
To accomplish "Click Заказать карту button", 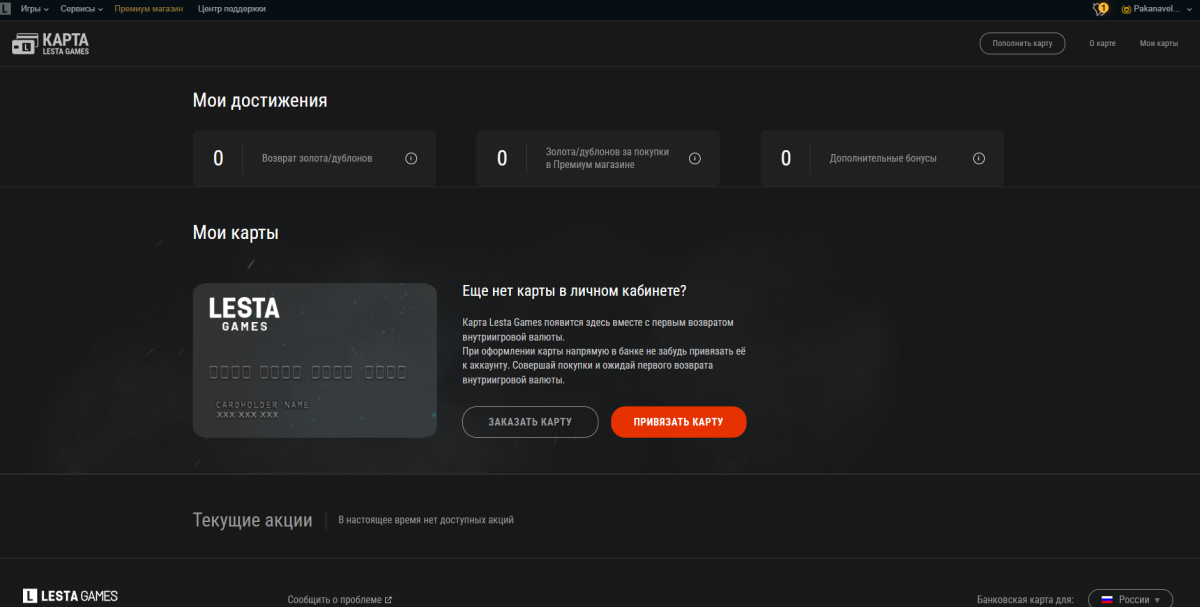I will click(530, 422).
